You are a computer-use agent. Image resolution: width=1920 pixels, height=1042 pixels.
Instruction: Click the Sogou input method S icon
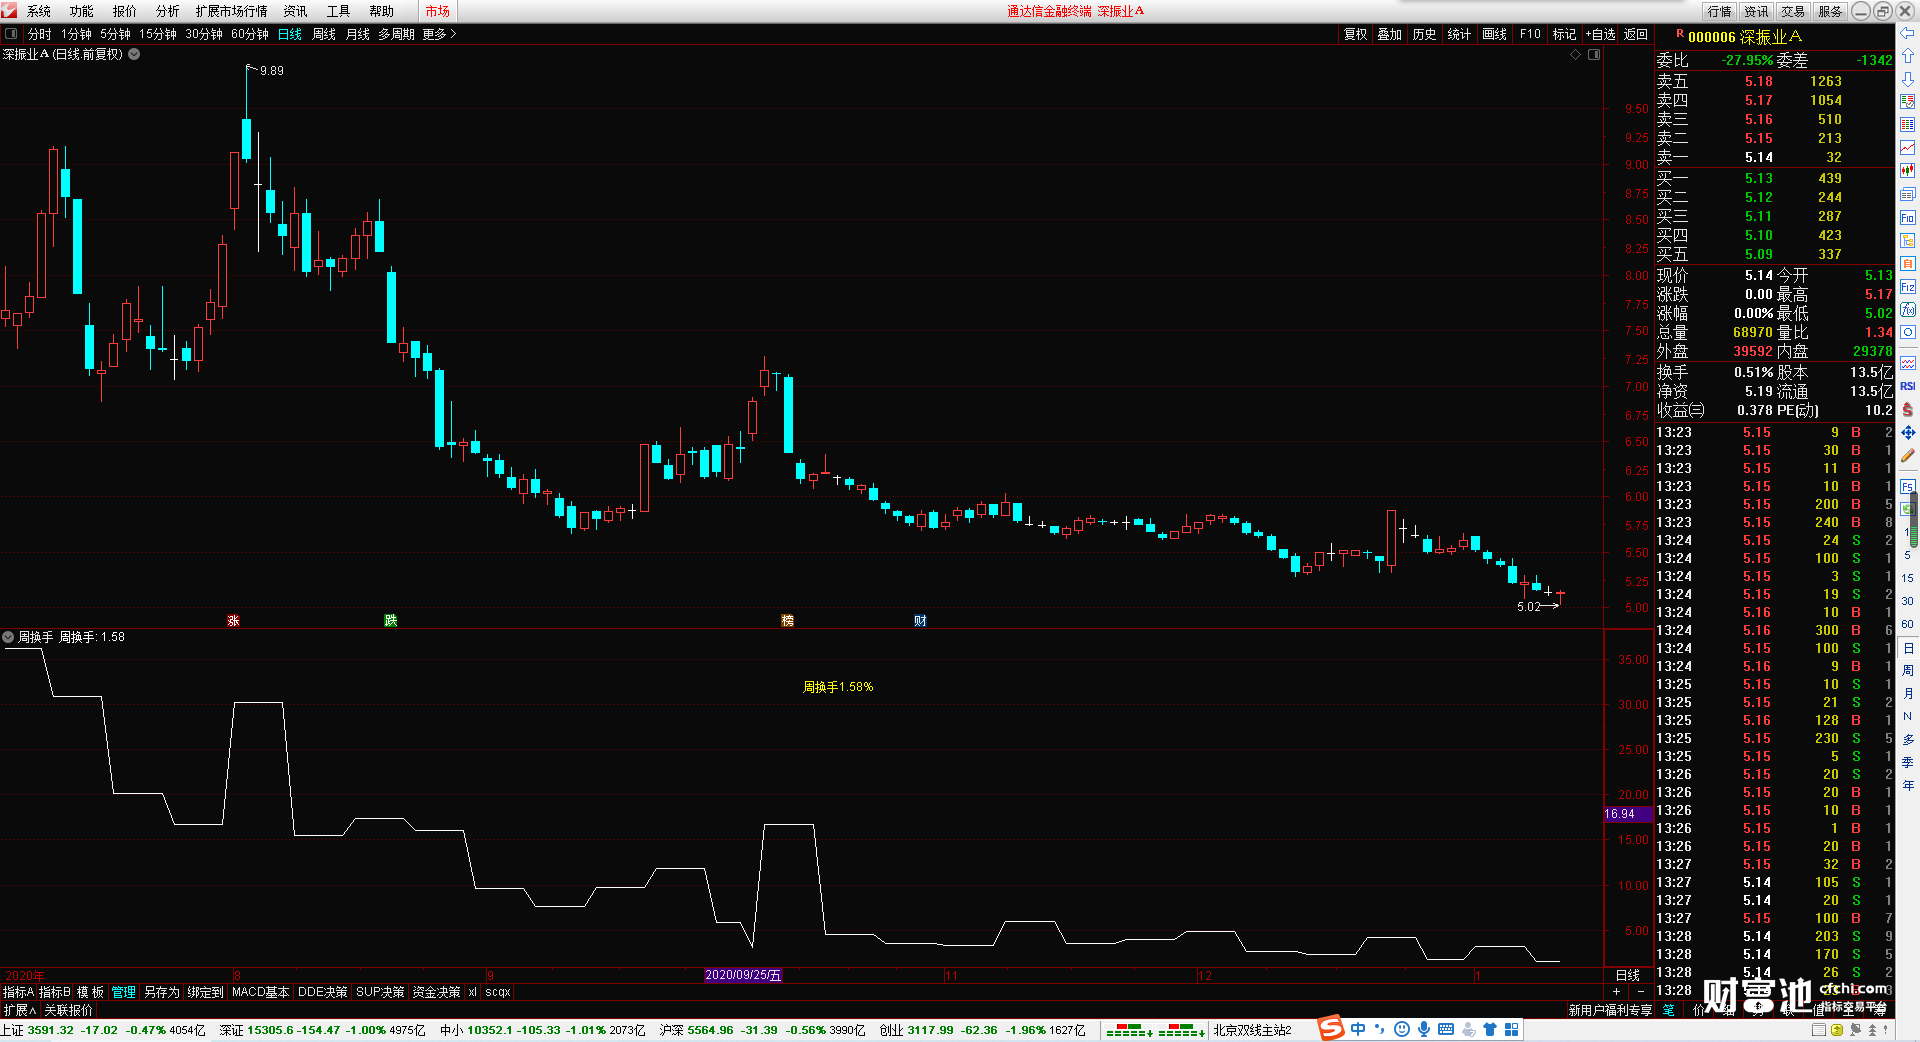click(1331, 1029)
